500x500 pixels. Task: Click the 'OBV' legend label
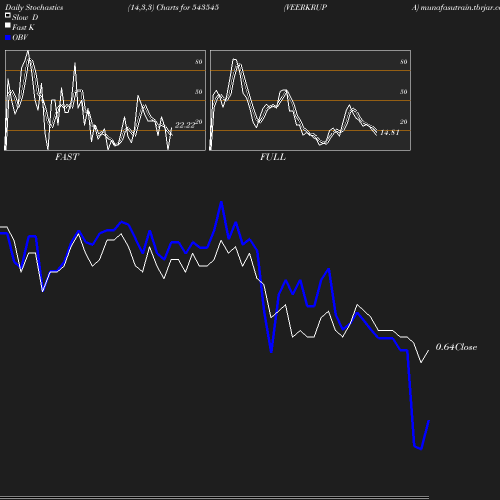pyautogui.click(x=20, y=38)
